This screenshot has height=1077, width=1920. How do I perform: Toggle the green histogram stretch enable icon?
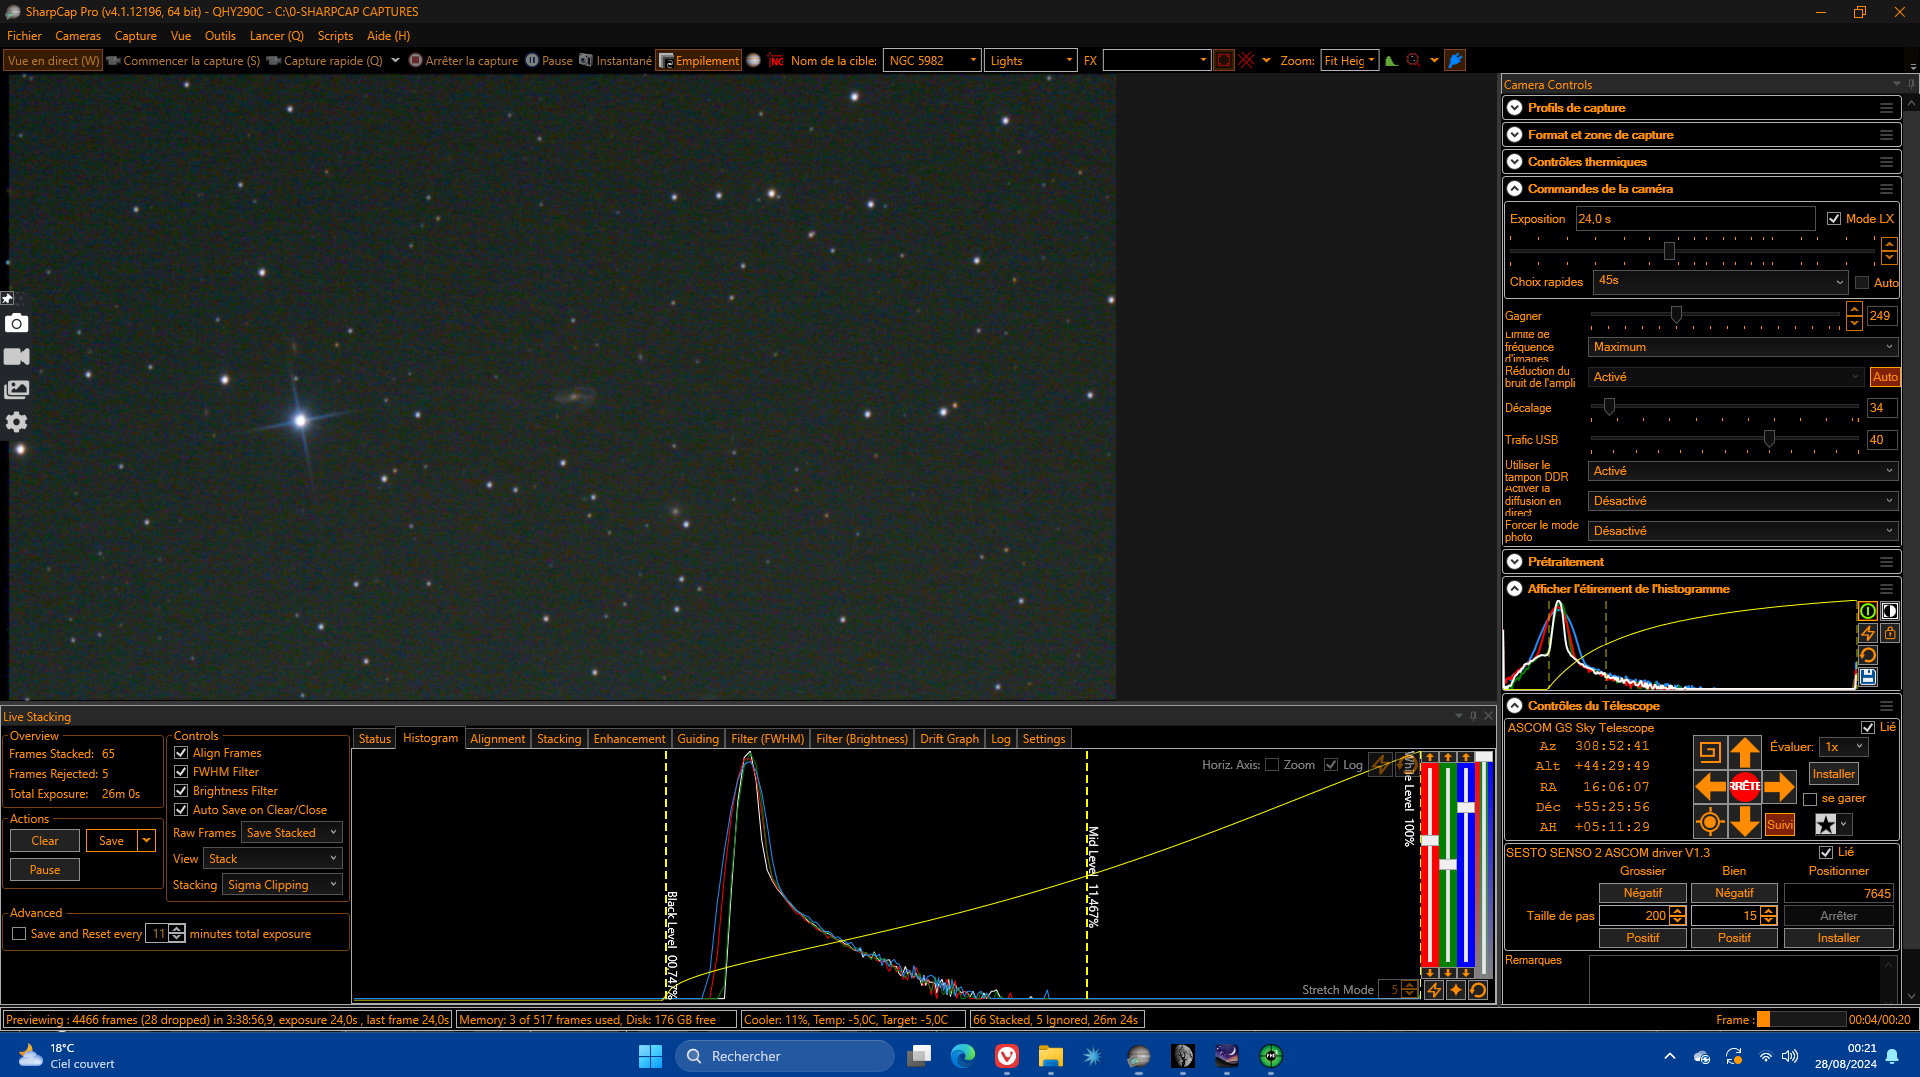(1867, 611)
